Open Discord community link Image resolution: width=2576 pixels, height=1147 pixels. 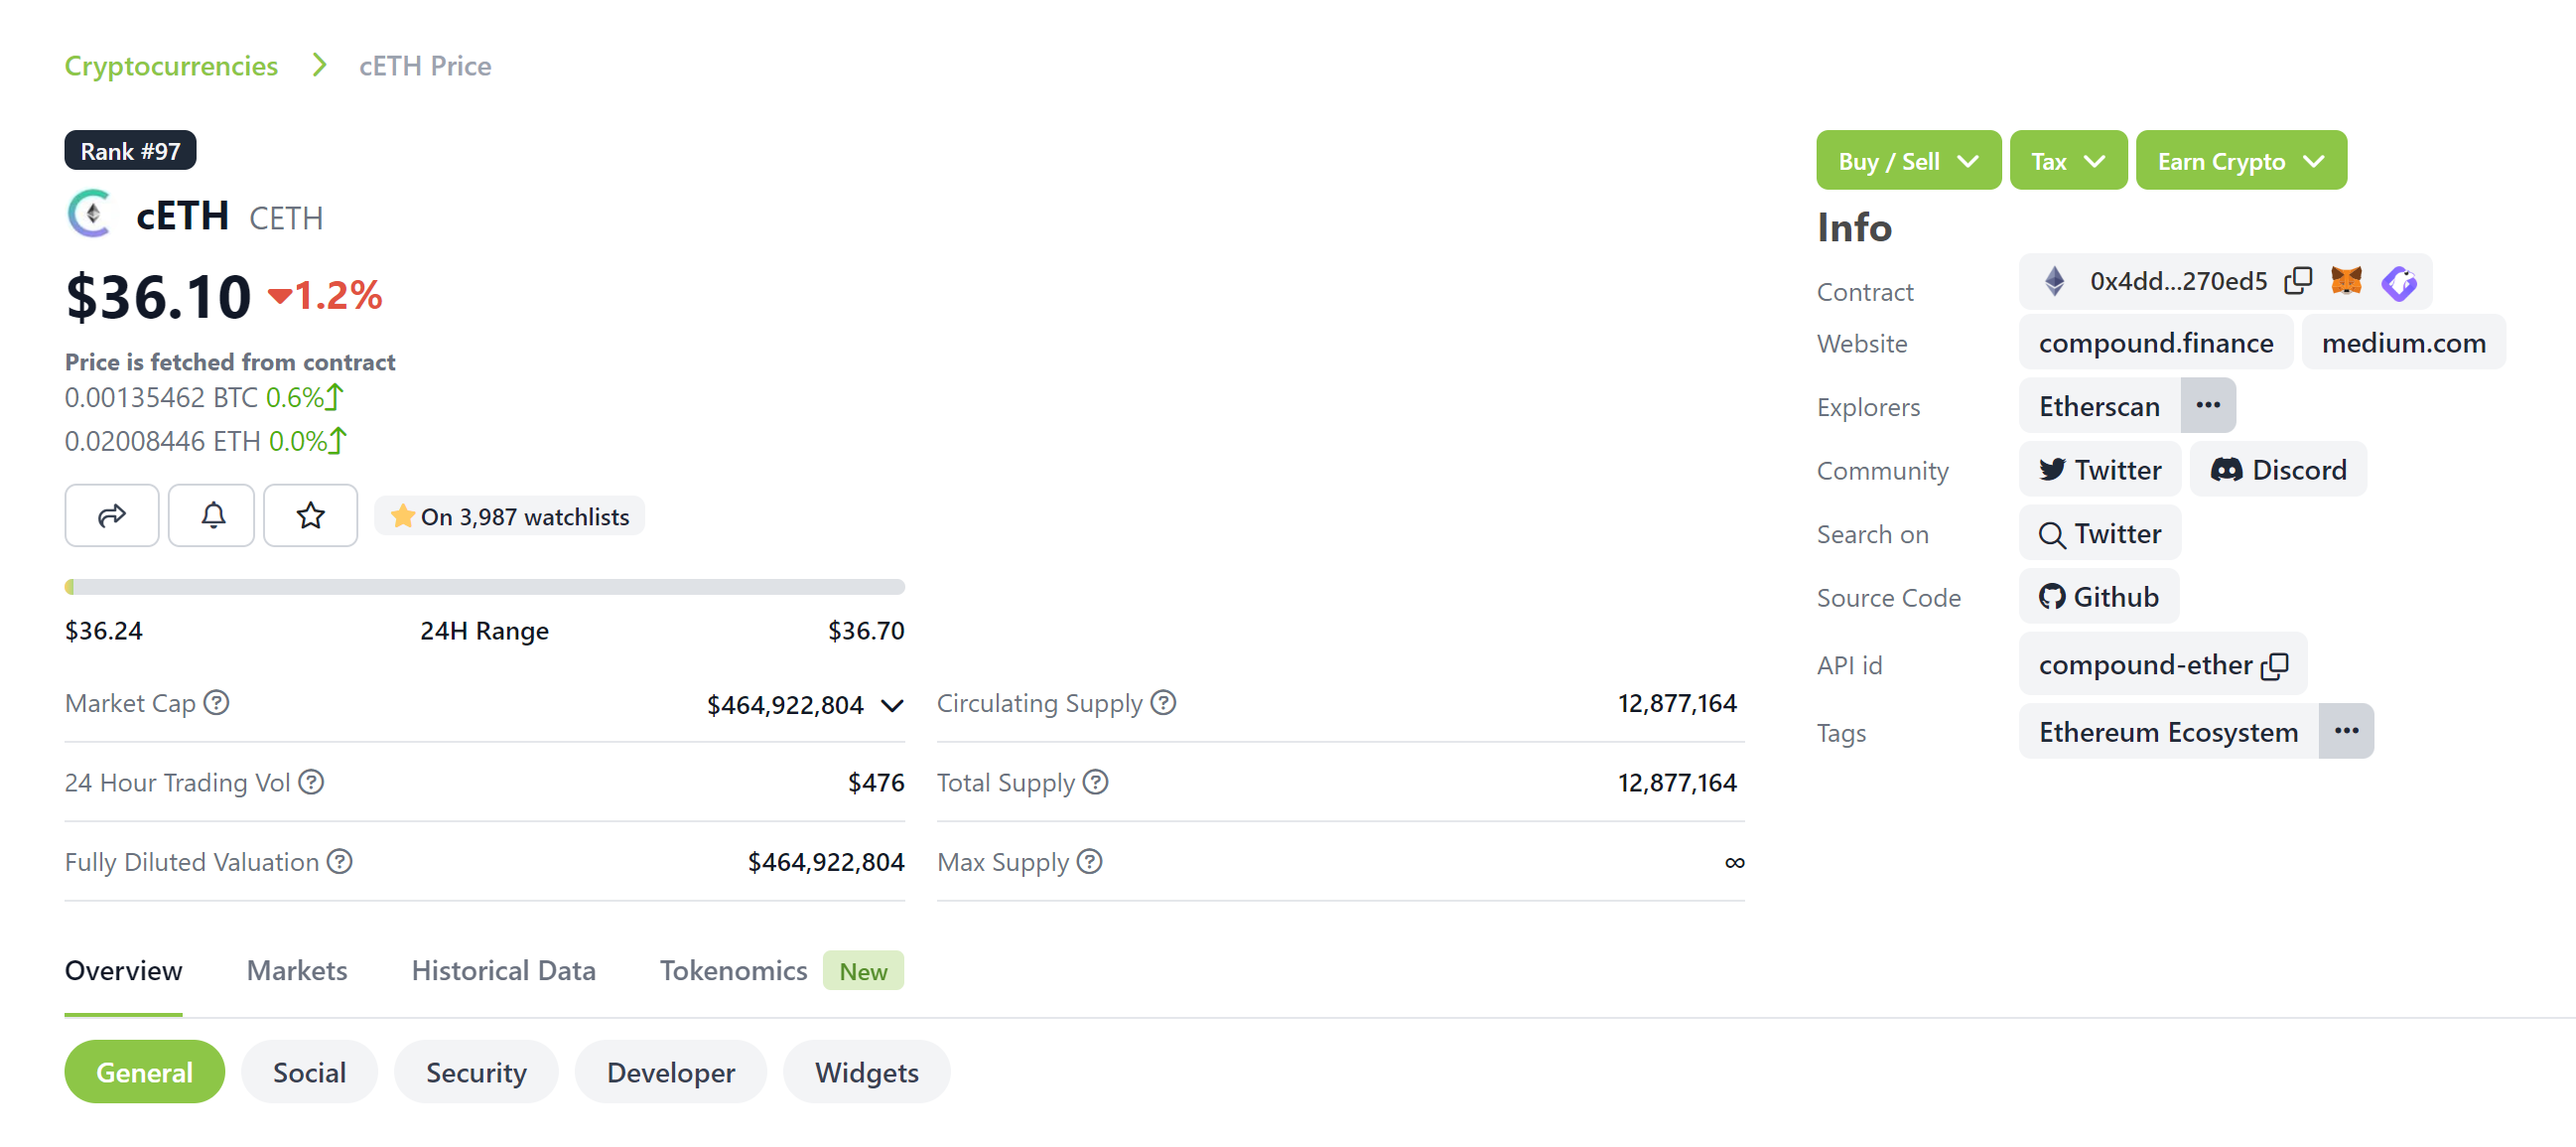(x=2278, y=469)
